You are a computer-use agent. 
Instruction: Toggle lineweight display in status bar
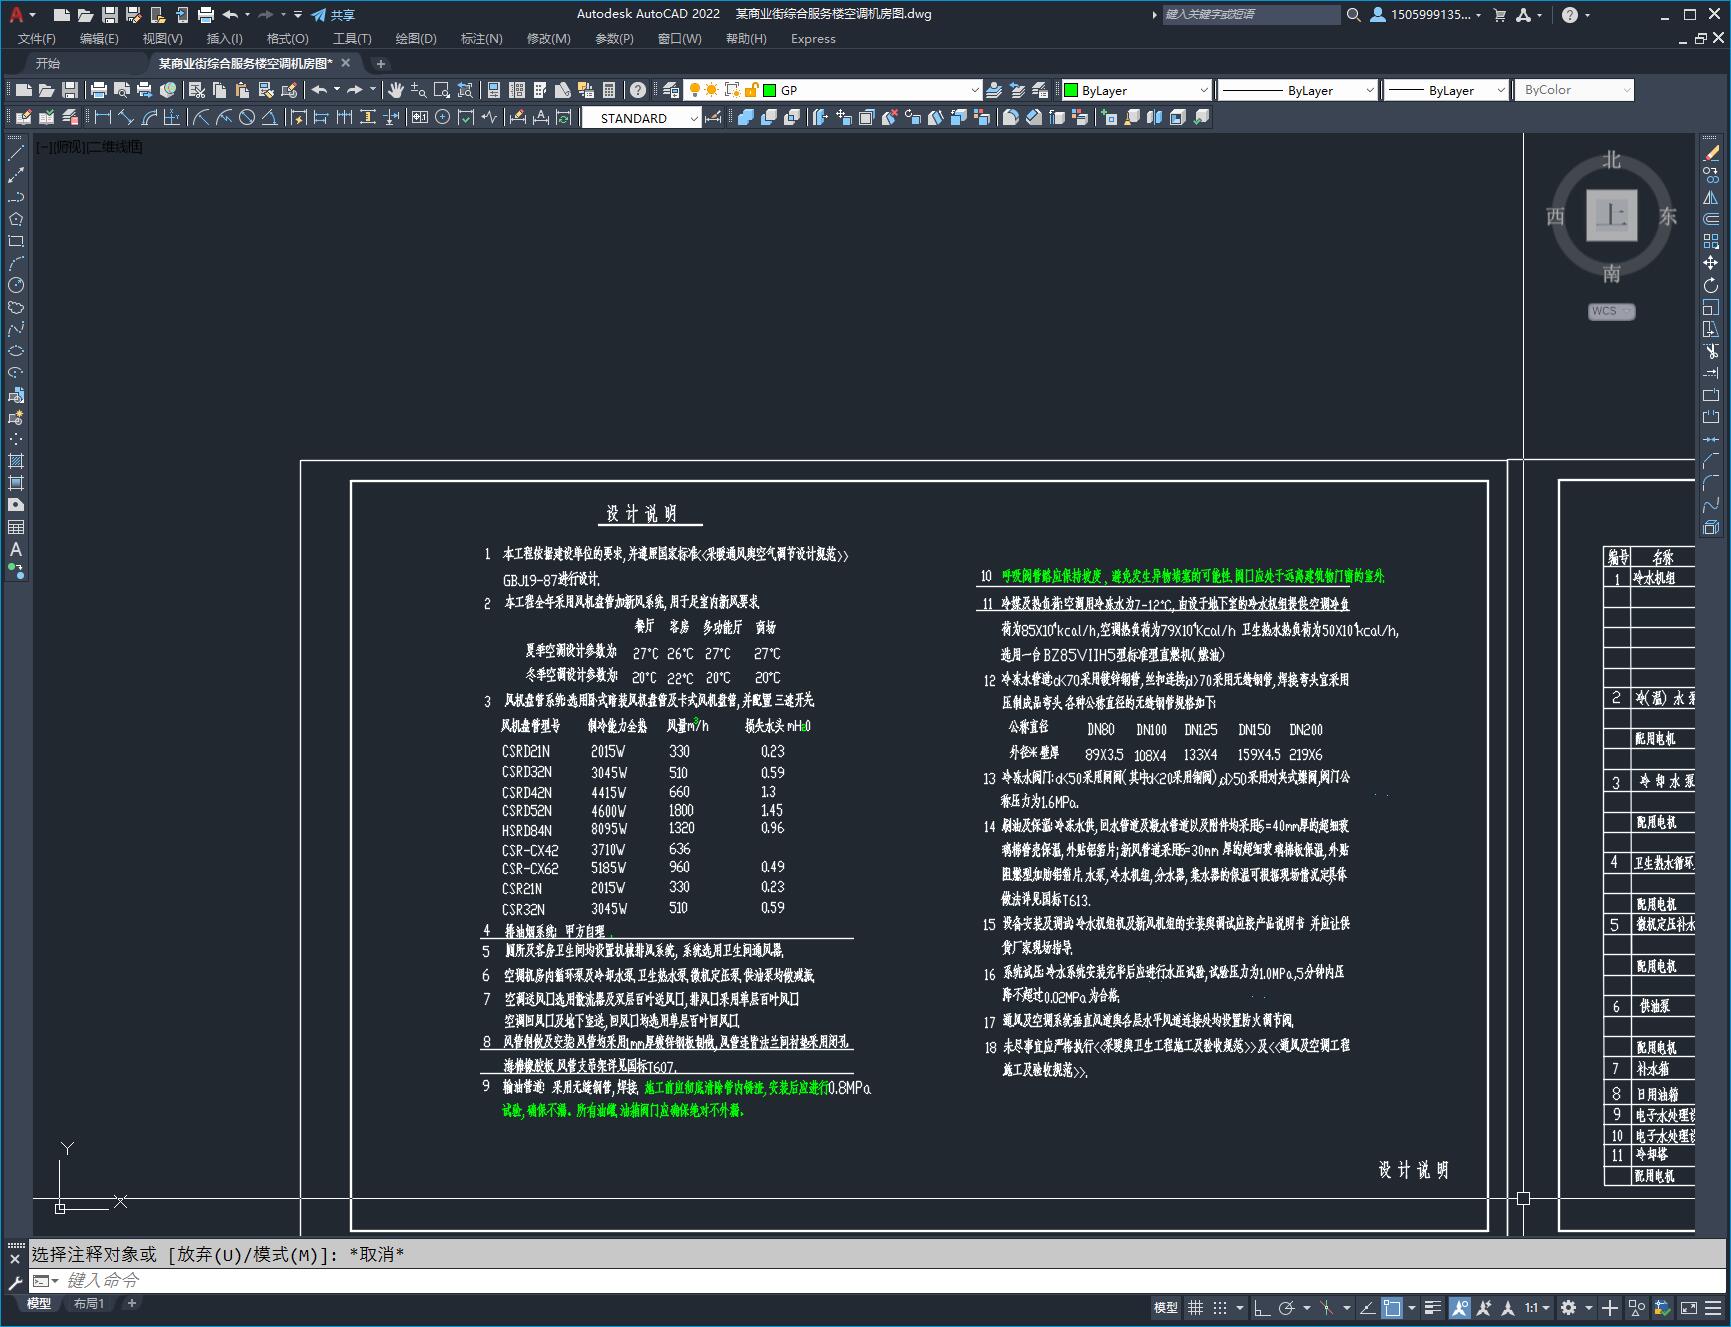tap(1433, 1307)
